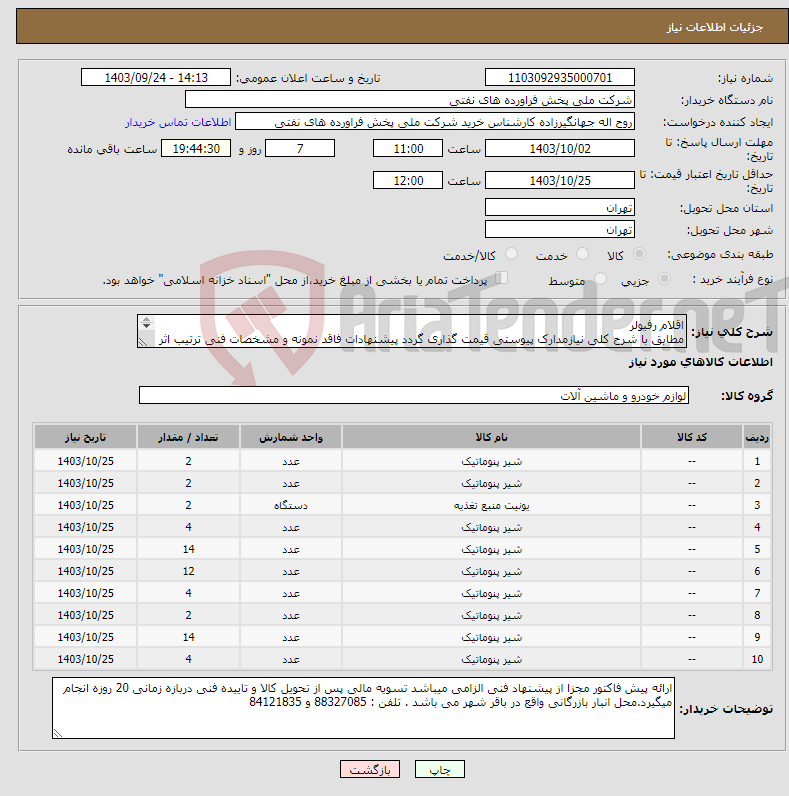Click item name شیر پنوماتیک in row 7
The height and width of the screenshot is (796, 789).
[x=491, y=593]
